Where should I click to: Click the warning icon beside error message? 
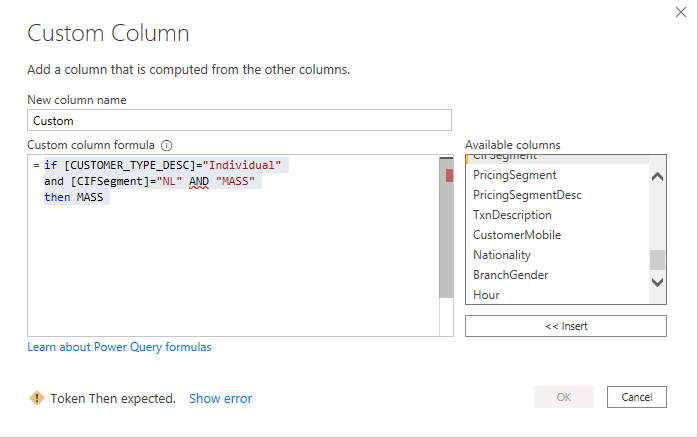click(x=37, y=398)
